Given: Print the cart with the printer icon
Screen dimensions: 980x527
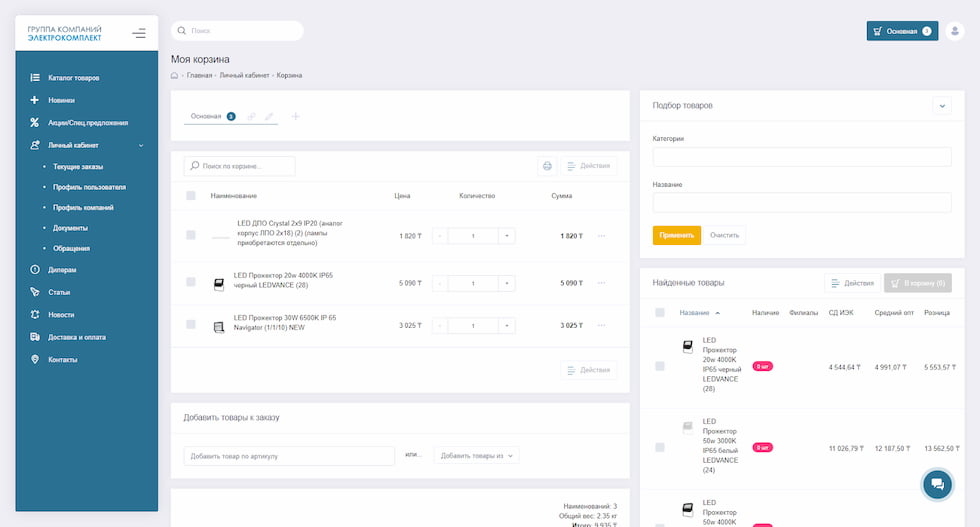Looking at the screenshot, I should click(x=547, y=166).
